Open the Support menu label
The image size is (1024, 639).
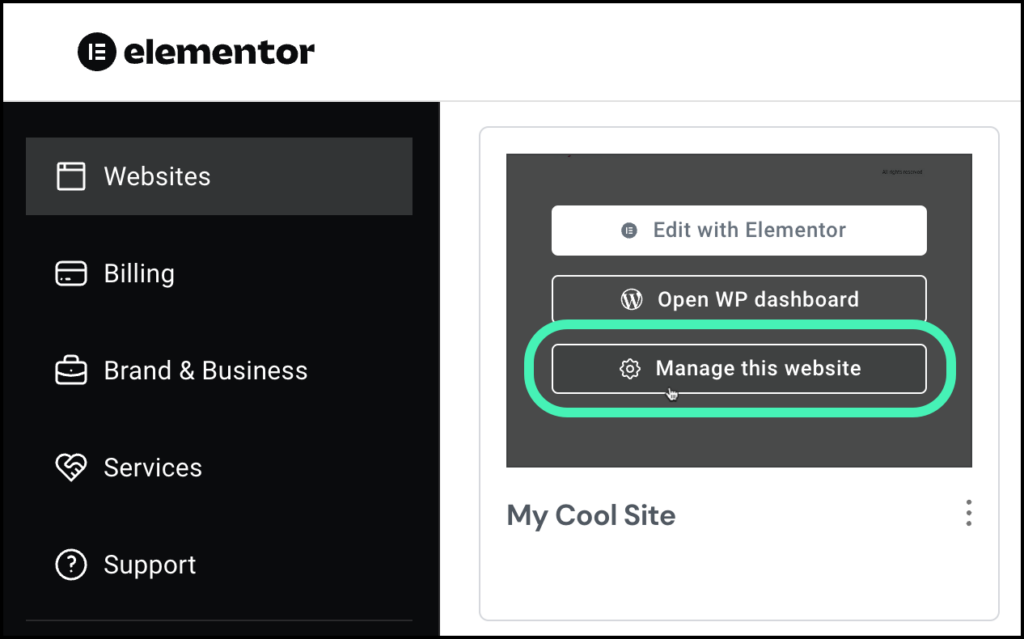point(150,565)
